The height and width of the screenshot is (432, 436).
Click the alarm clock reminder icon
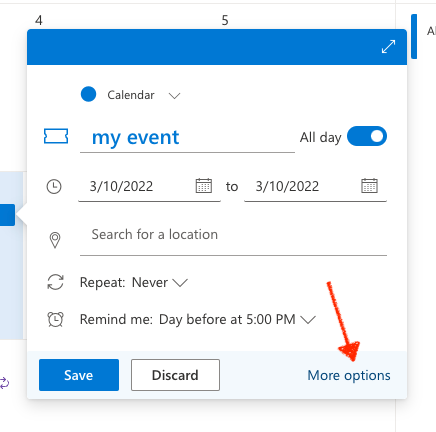pyautogui.click(x=55, y=319)
